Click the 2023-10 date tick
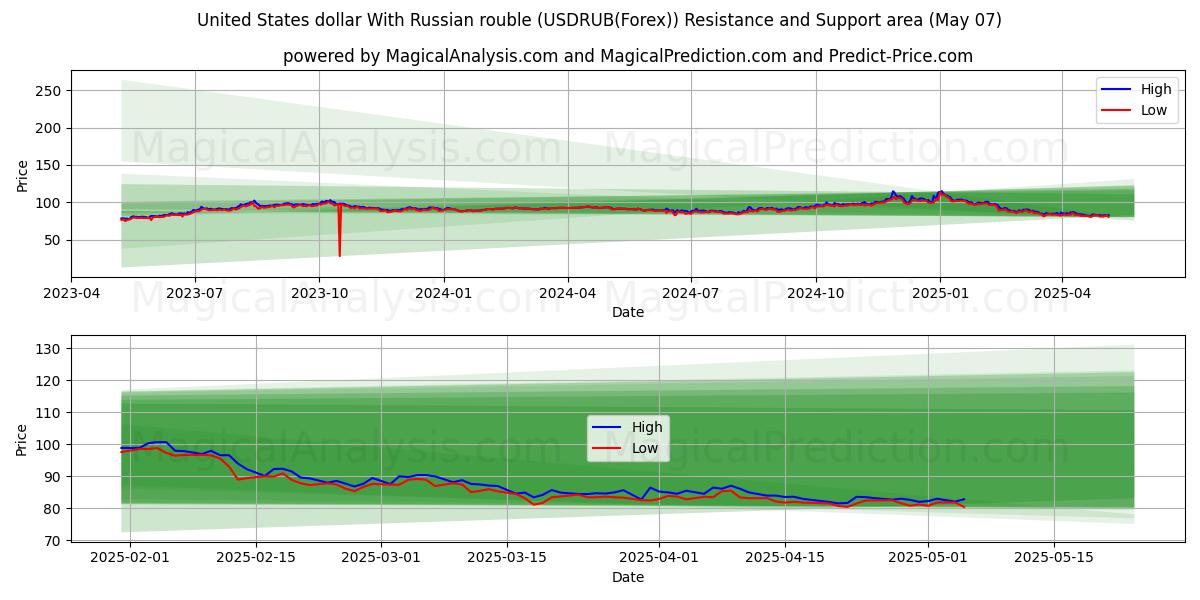The image size is (1200, 600). tap(319, 294)
